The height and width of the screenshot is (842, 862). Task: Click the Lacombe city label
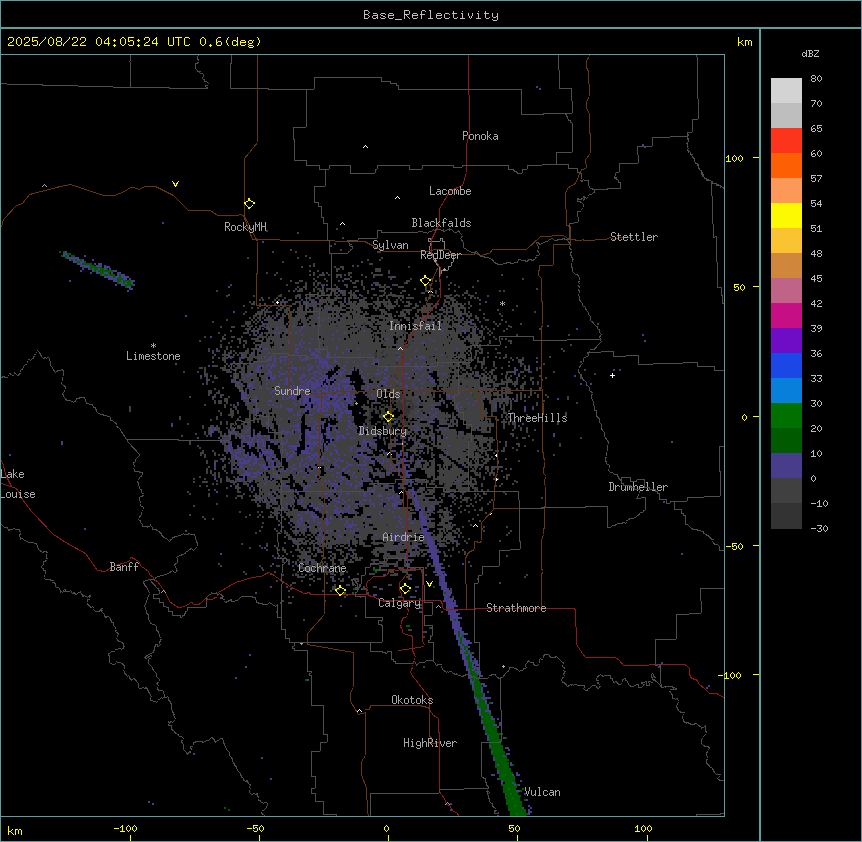coord(450,191)
